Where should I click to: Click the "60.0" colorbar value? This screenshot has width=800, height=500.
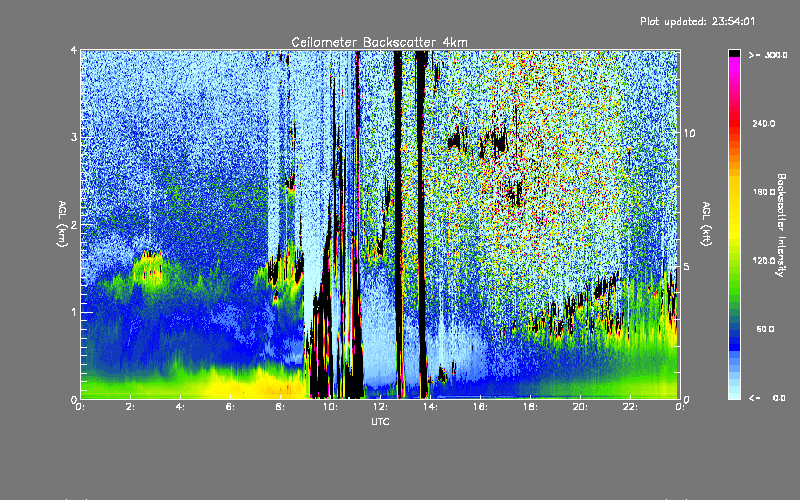(x=765, y=329)
